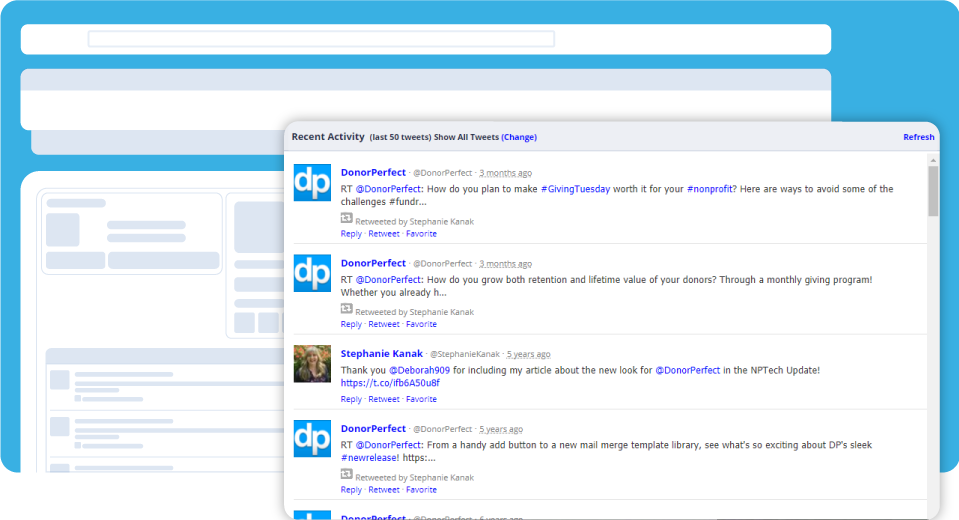Open DonorPerfect name on the #newrelease tweet
This screenshot has width=959, height=520.
click(x=373, y=429)
